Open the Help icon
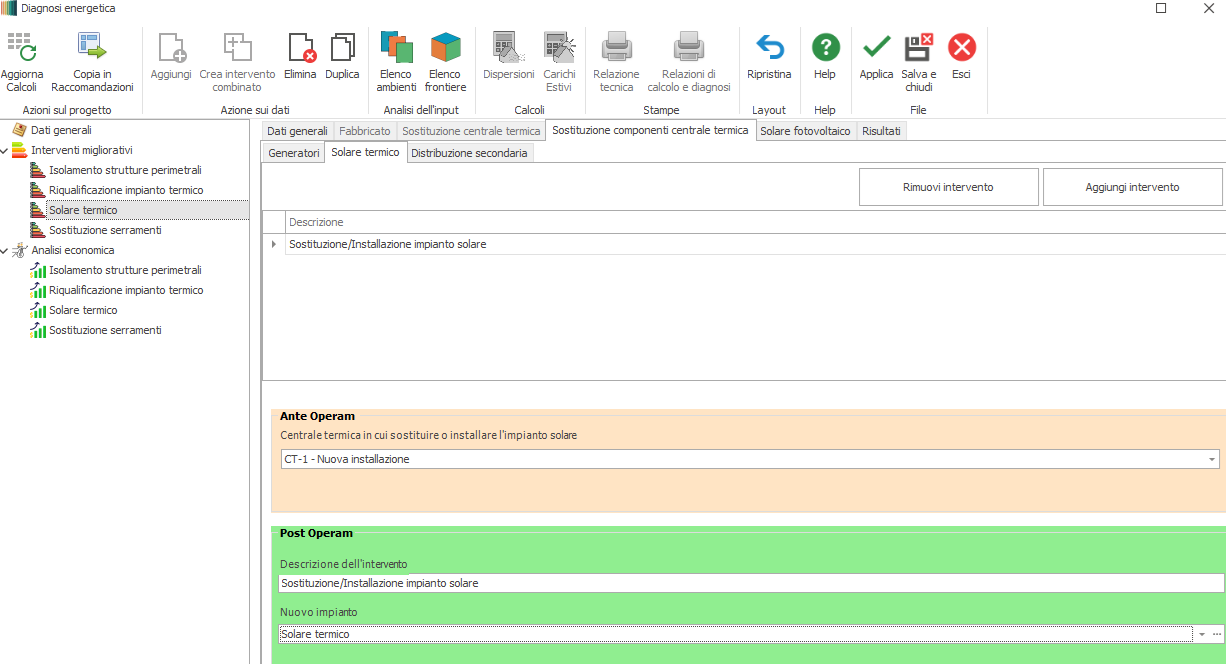The width and height of the screenshot is (1232, 664). click(825, 48)
